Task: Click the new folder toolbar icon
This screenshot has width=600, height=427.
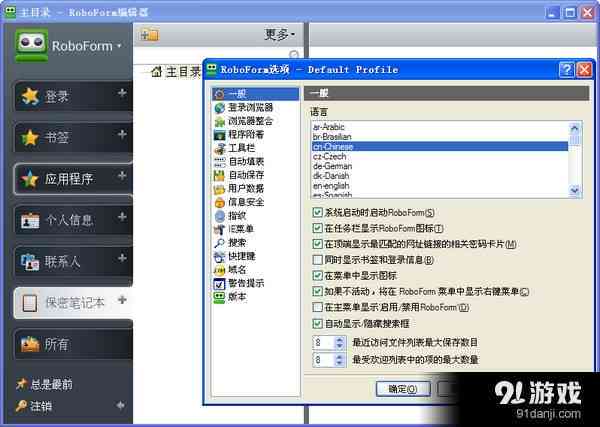Action: pos(149,35)
